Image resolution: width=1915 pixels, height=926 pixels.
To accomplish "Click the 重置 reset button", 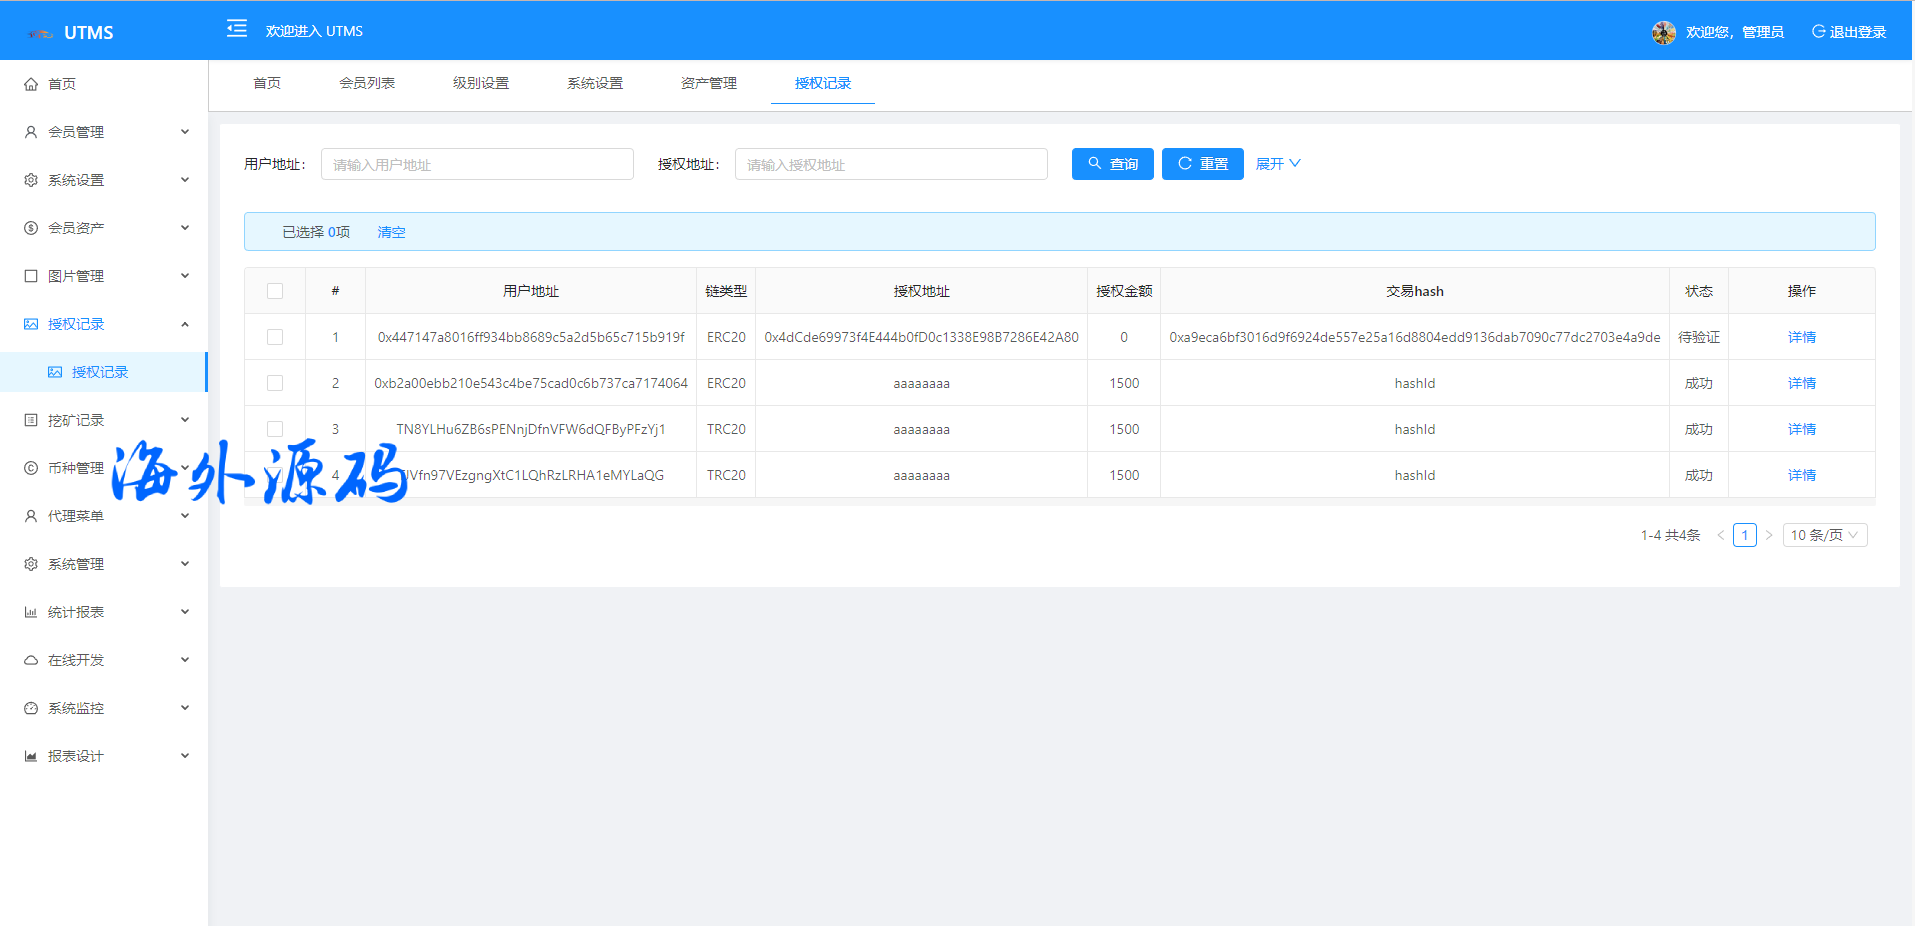I will 1202,164.
